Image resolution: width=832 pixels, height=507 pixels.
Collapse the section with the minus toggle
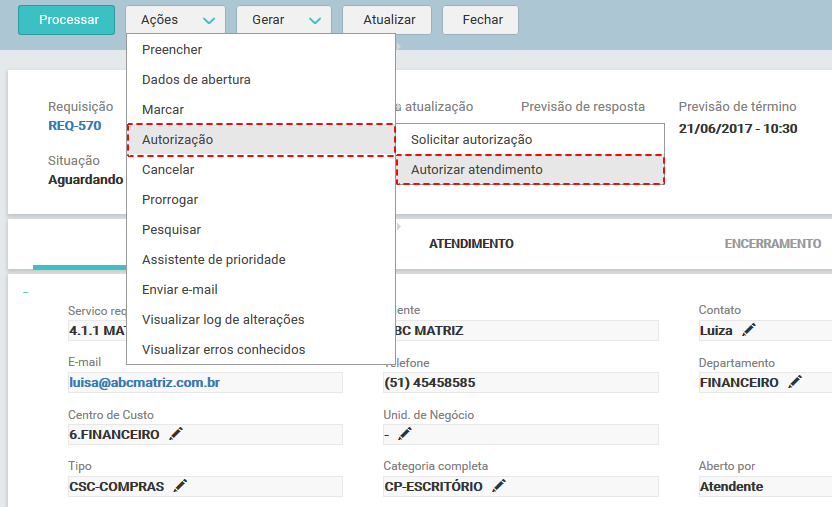tap(25, 293)
